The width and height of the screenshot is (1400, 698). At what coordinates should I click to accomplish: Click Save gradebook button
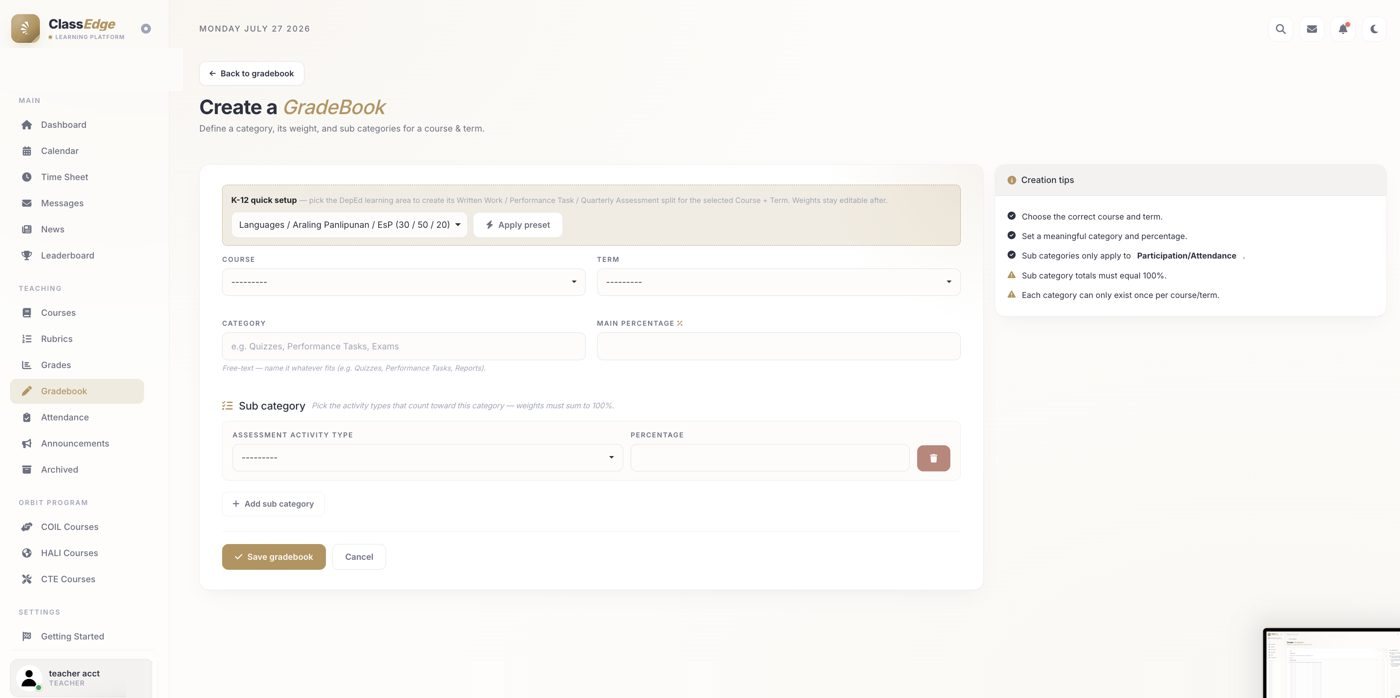274,557
